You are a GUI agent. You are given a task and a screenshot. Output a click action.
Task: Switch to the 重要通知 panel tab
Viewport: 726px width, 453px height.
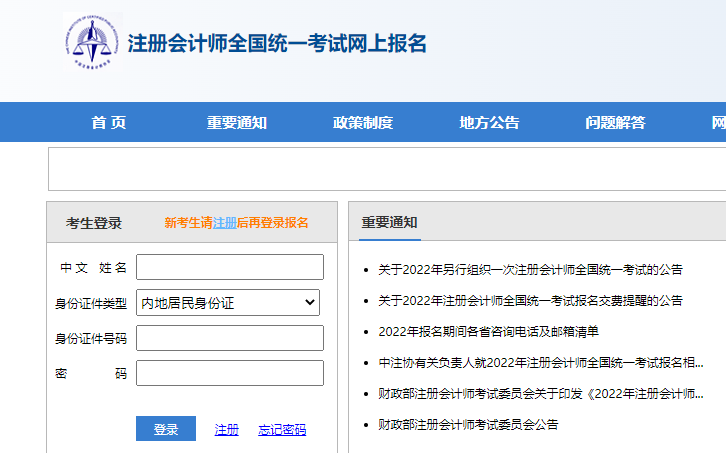tap(390, 223)
